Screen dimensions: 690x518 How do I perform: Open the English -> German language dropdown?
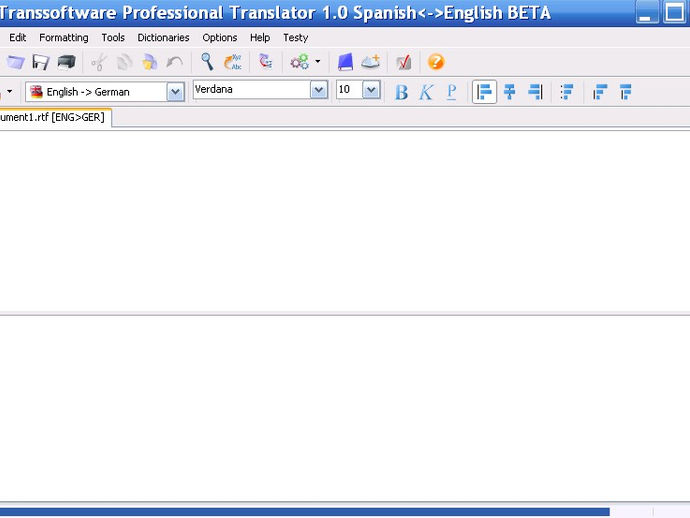click(x=175, y=92)
